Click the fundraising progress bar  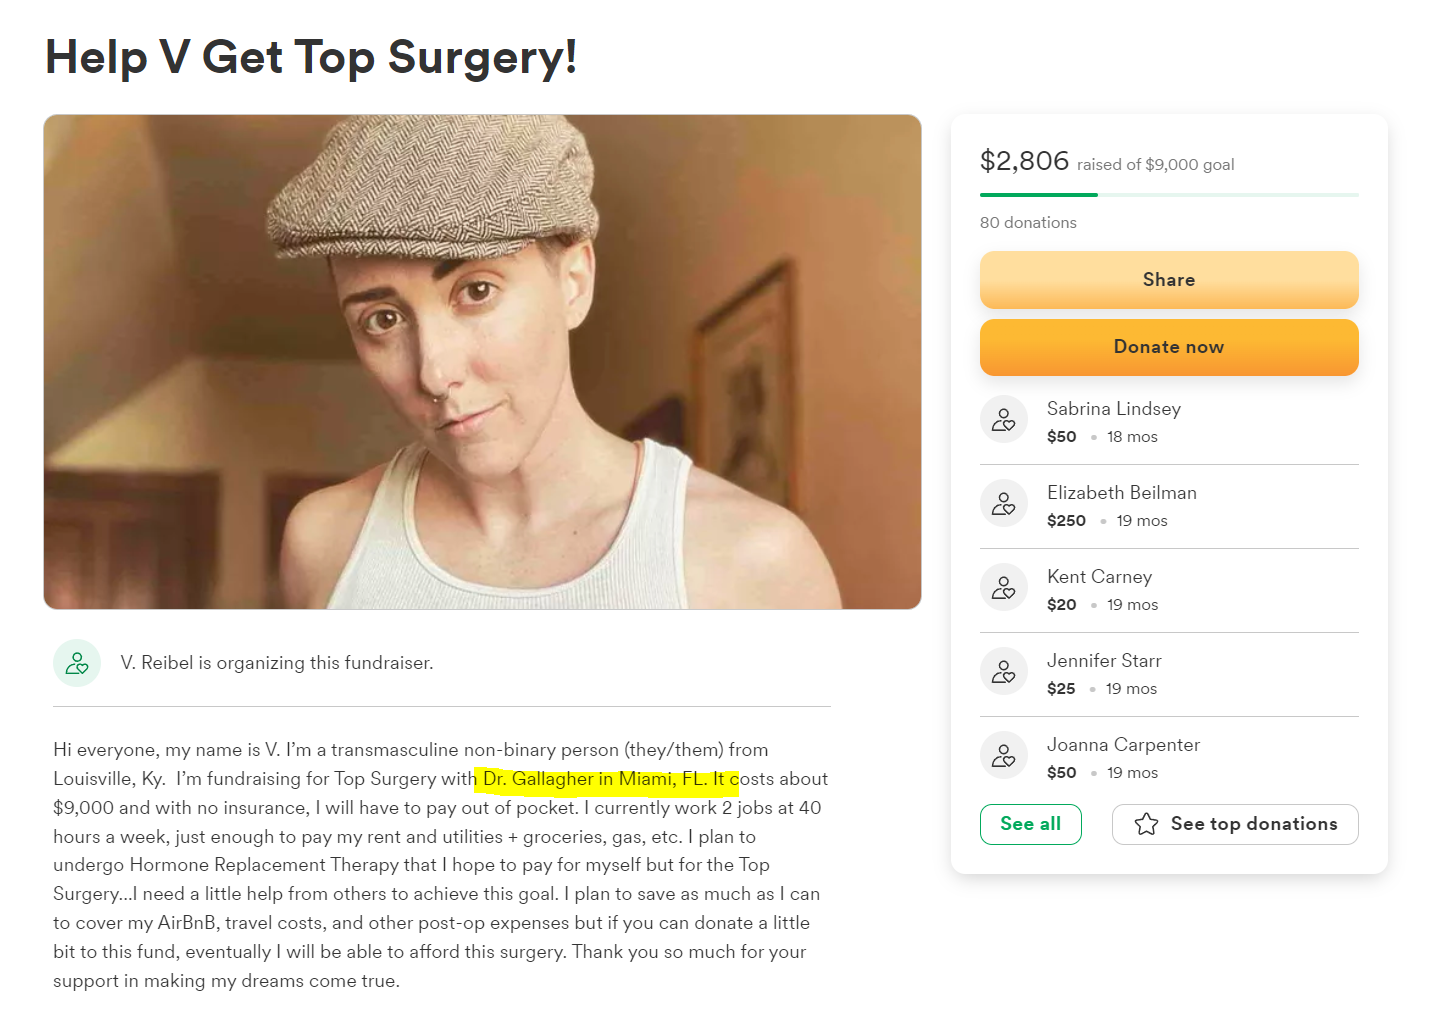pos(1169,195)
